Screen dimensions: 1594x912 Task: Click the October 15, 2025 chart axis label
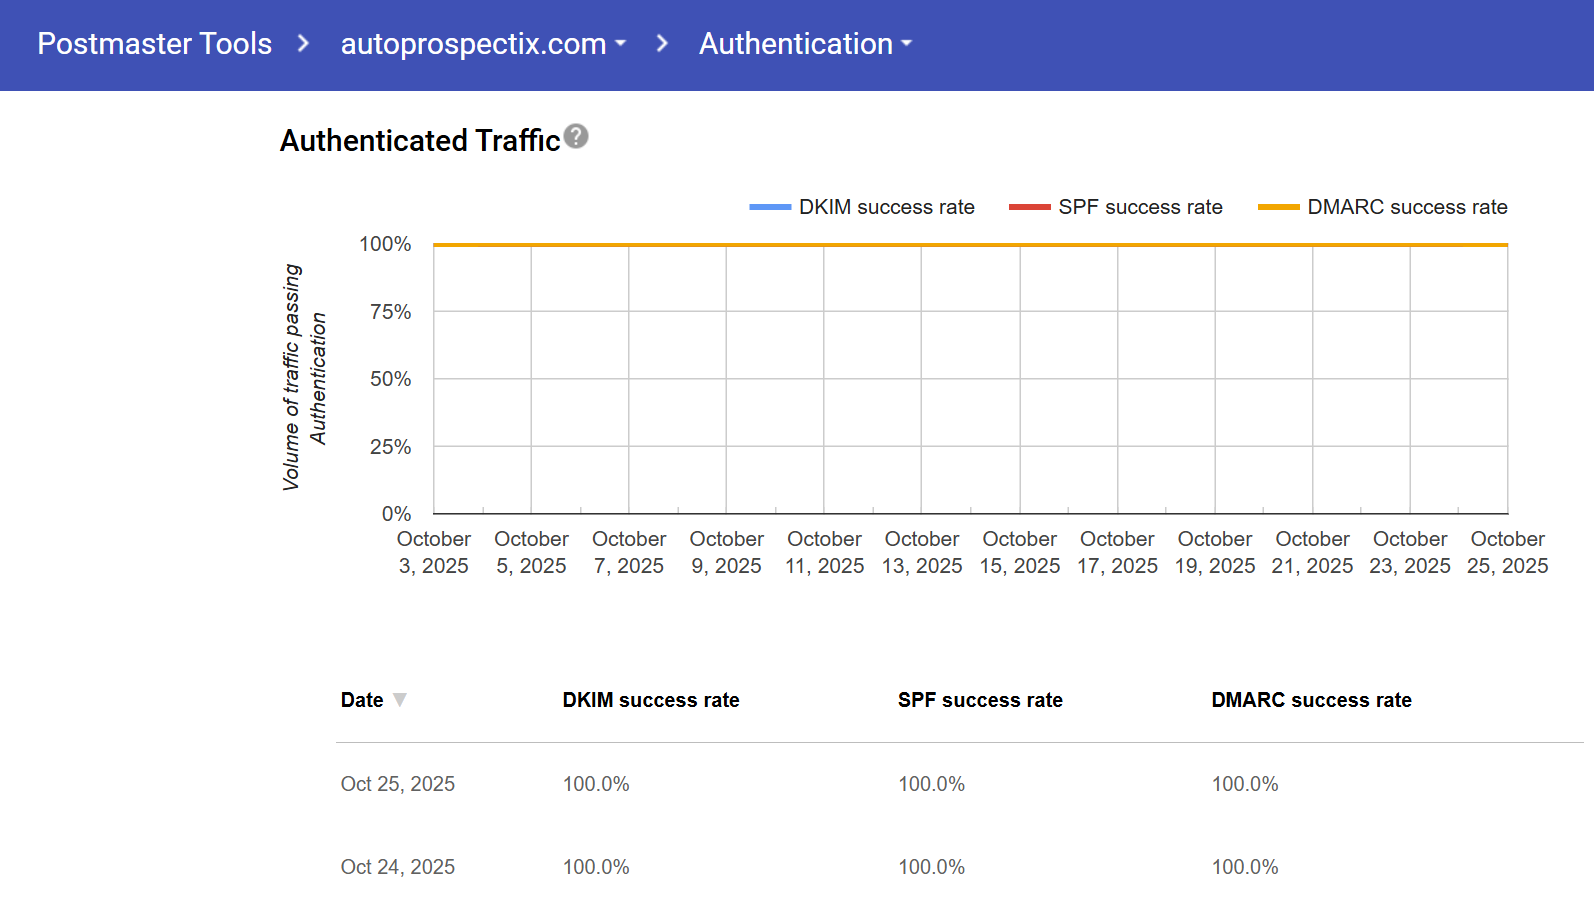click(1019, 552)
